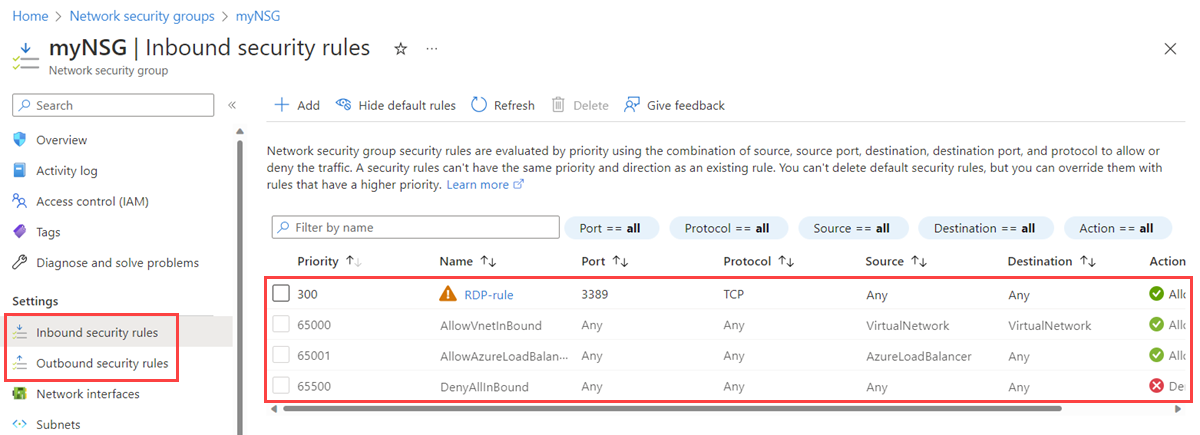The image size is (1200, 435).
Task: Tick the DenyAllInBound row checkbox
Action: coord(281,386)
